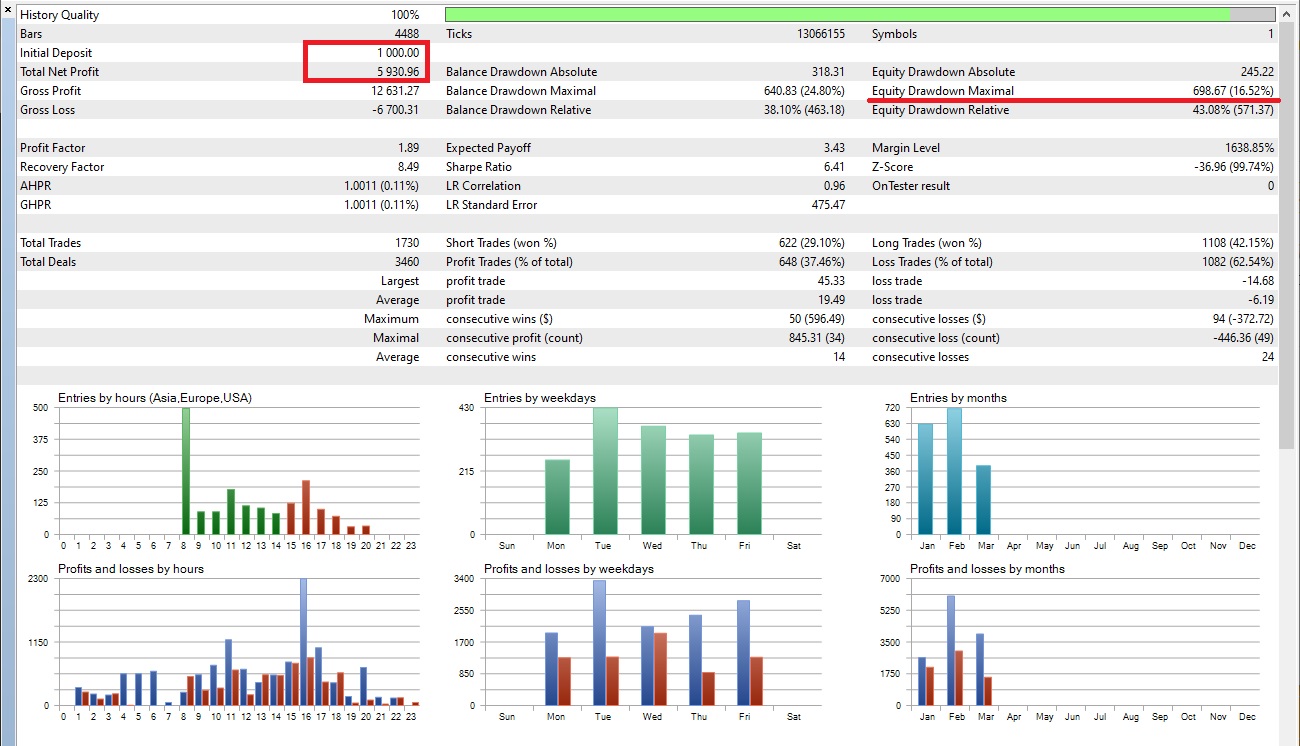Click the Gross Loss value -6 700.31
Screen dimensions: 1300x746
(x=396, y=110)
